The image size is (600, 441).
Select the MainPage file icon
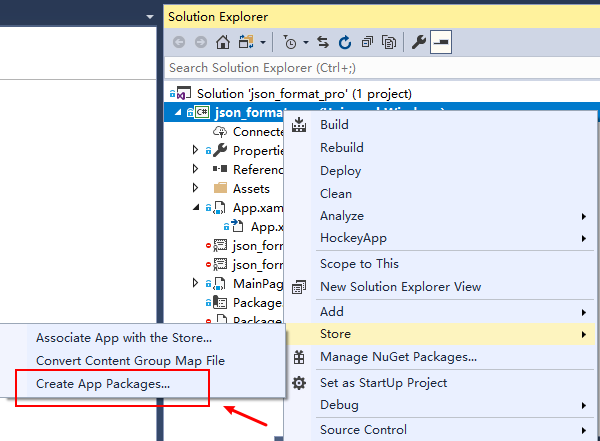[220, 284]
